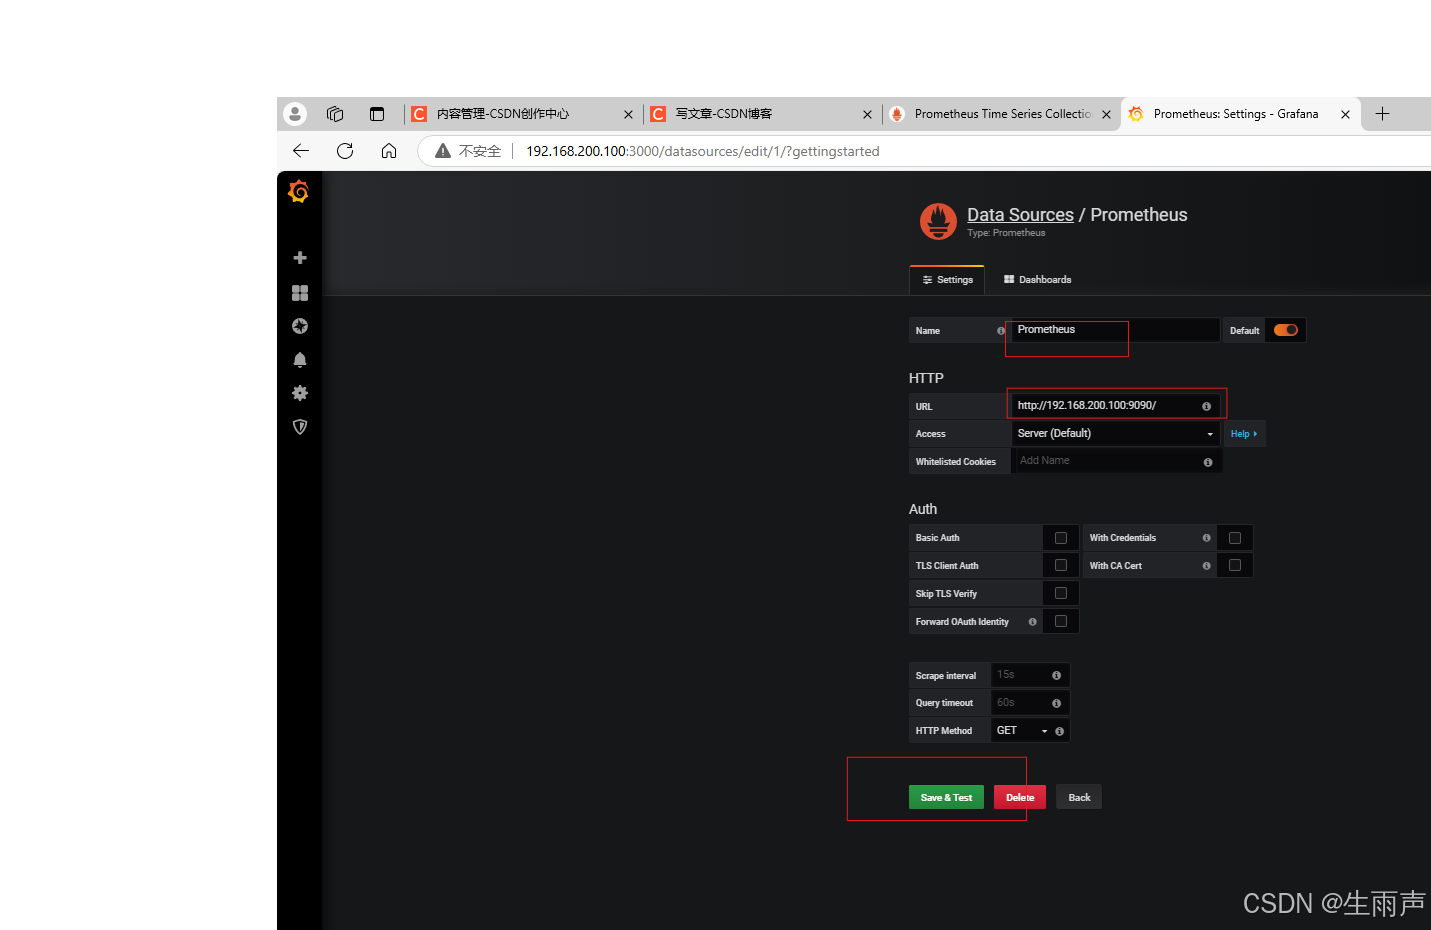The height and width of the screenshot is (930, 1431).
Task: Open the HTTP Method GET dropdown
Action: 1022,731
